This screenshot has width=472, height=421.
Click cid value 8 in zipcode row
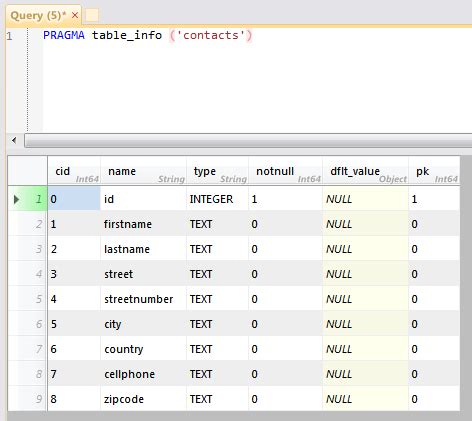(74, 399)
